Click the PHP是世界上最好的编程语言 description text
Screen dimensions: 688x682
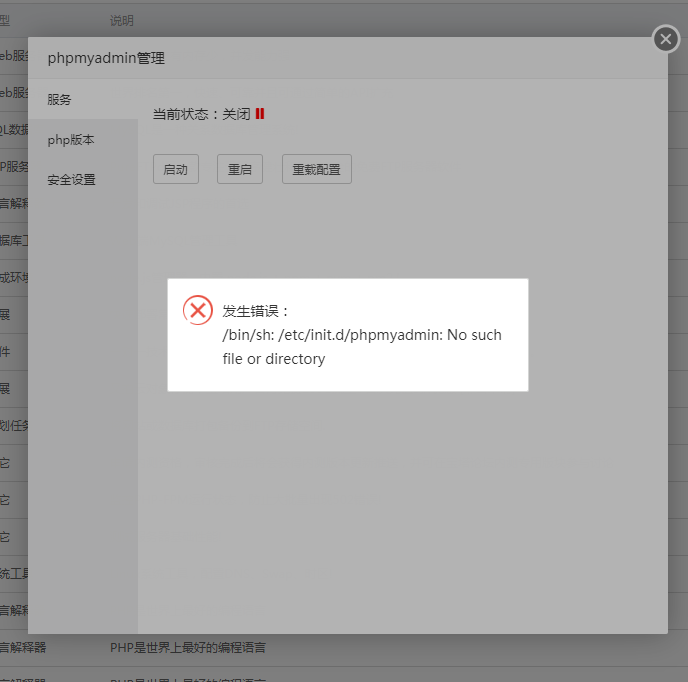(188, 647)
